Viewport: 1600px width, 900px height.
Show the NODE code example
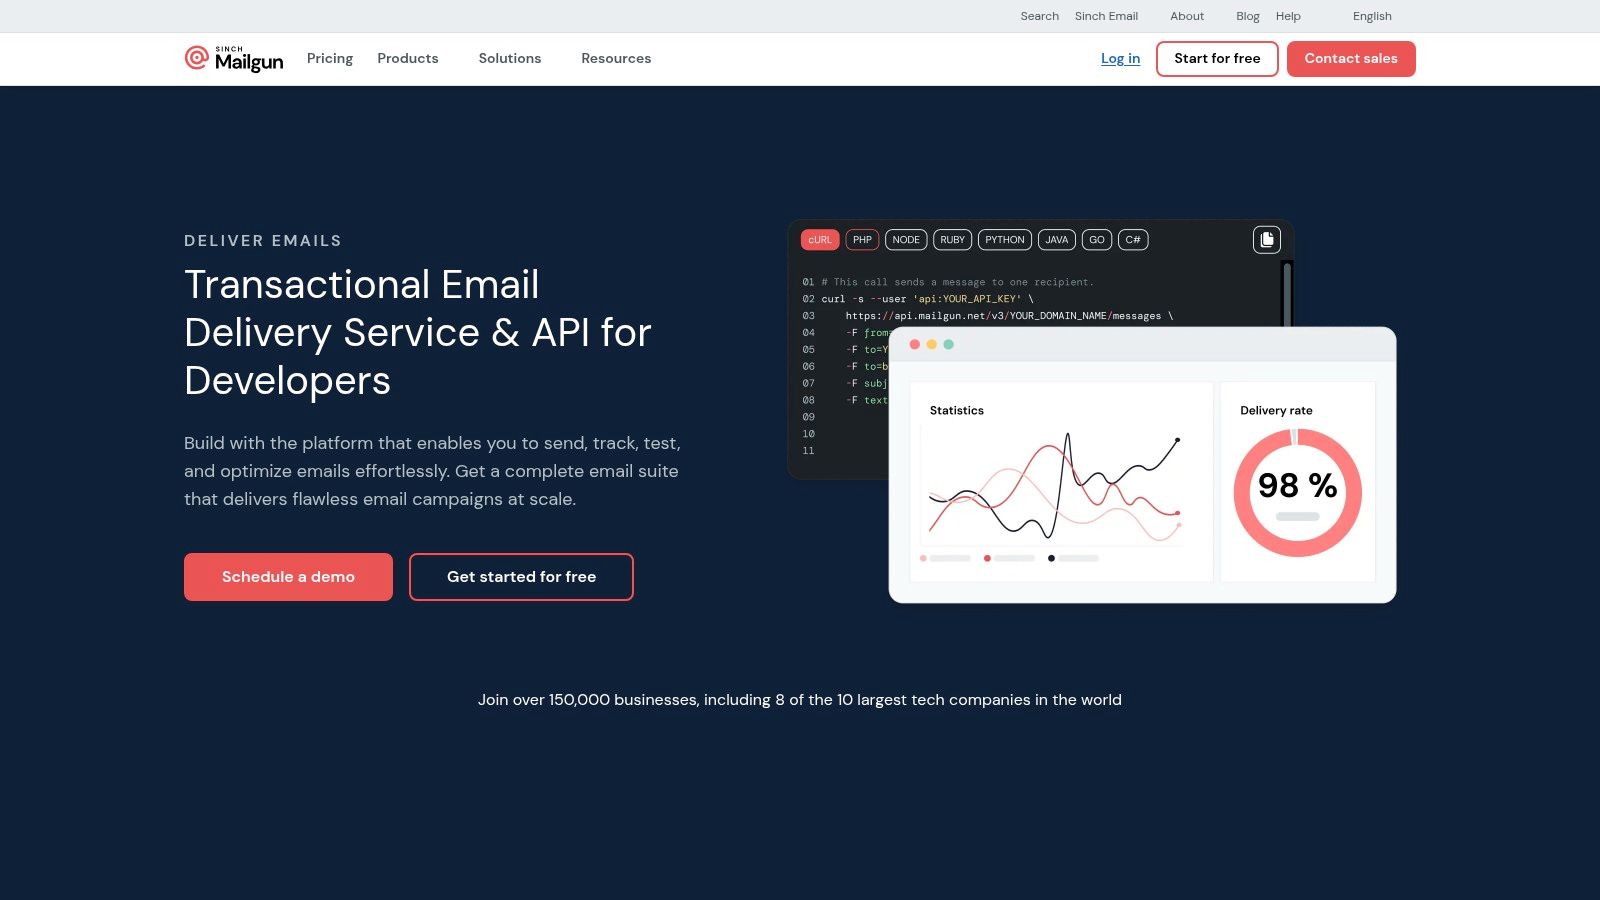905,240
